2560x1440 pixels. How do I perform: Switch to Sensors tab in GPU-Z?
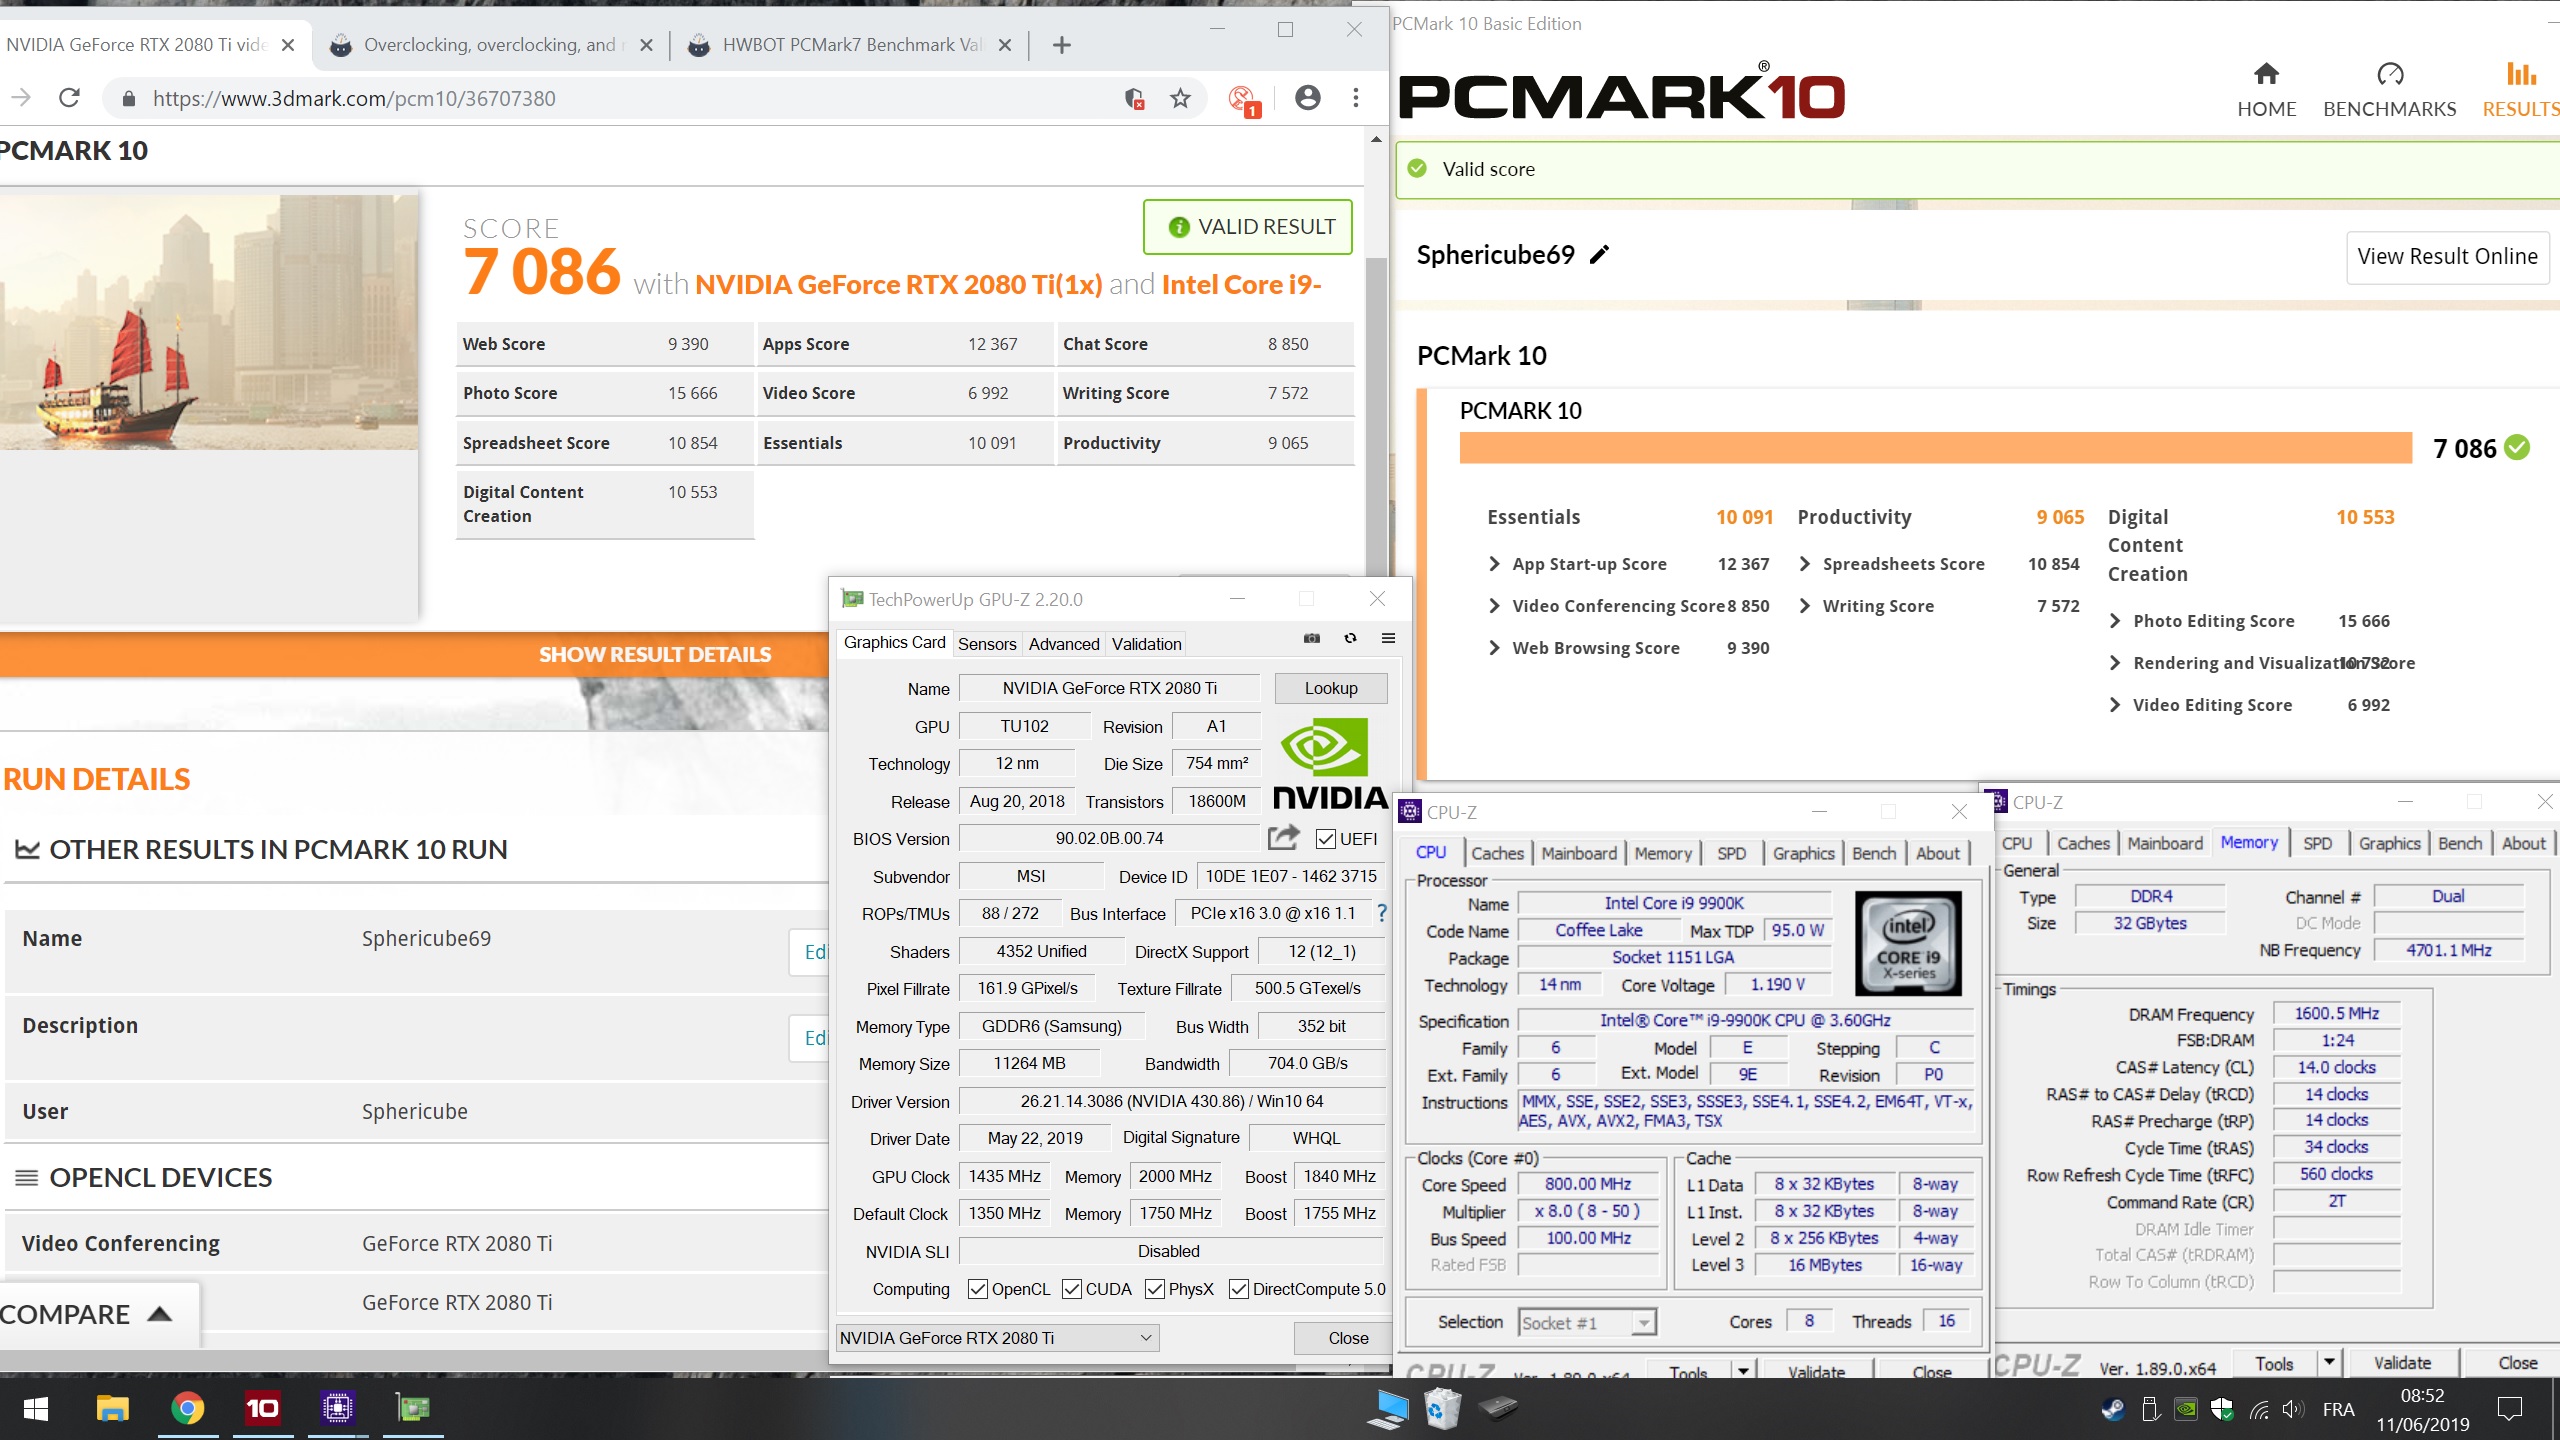pyautogui.click(x=986, y=644)
